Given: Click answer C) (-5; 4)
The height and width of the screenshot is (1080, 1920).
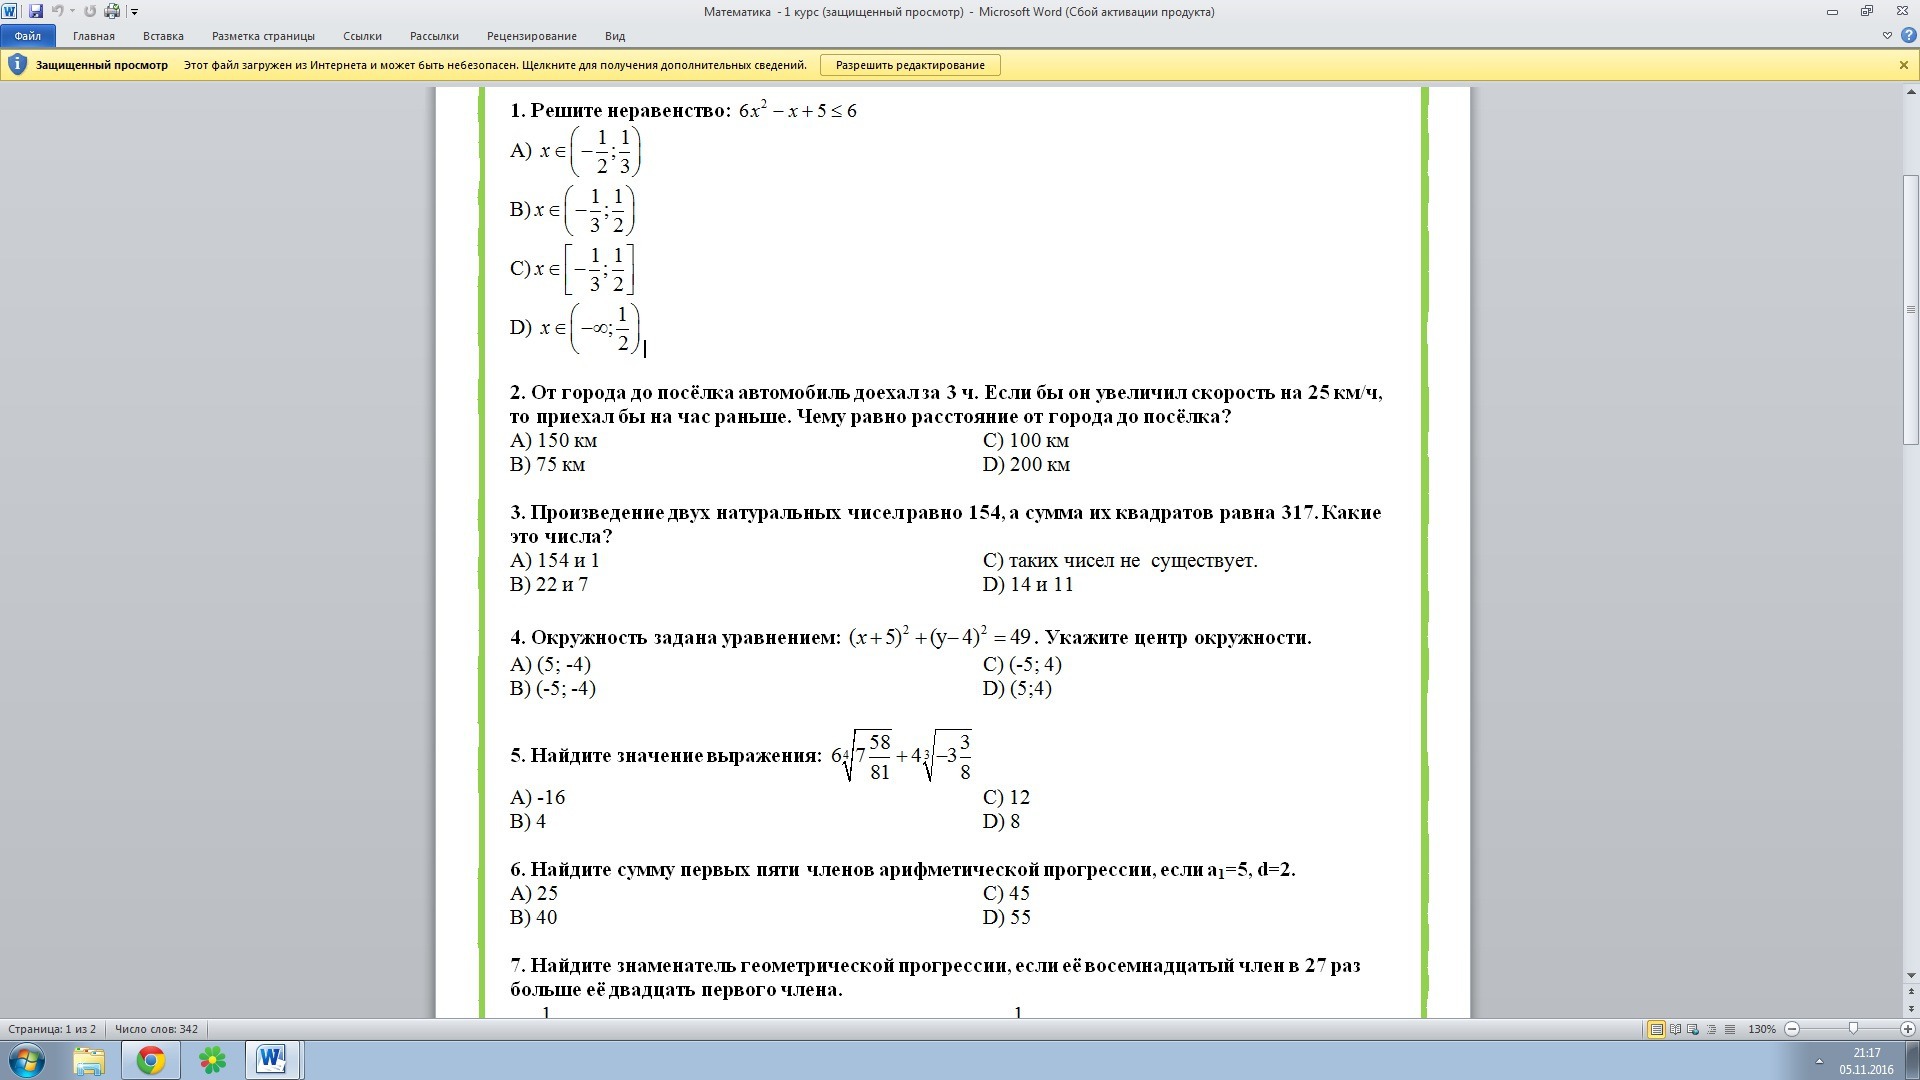Looking at the screenshot, I should [1022, 664].
